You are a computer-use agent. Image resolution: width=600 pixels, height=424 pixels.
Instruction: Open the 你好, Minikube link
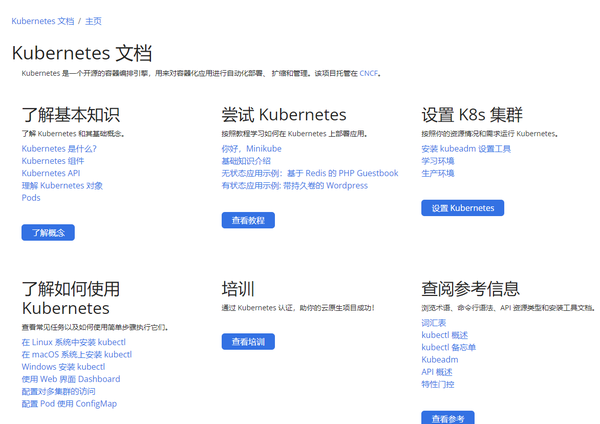tap(251, 148)
